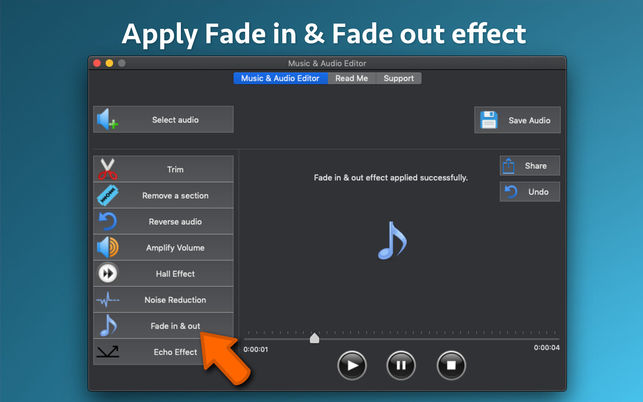Click the floppy disk Save Audio icon
Viewport: 643px width, 402px height.
click(489, 120)
